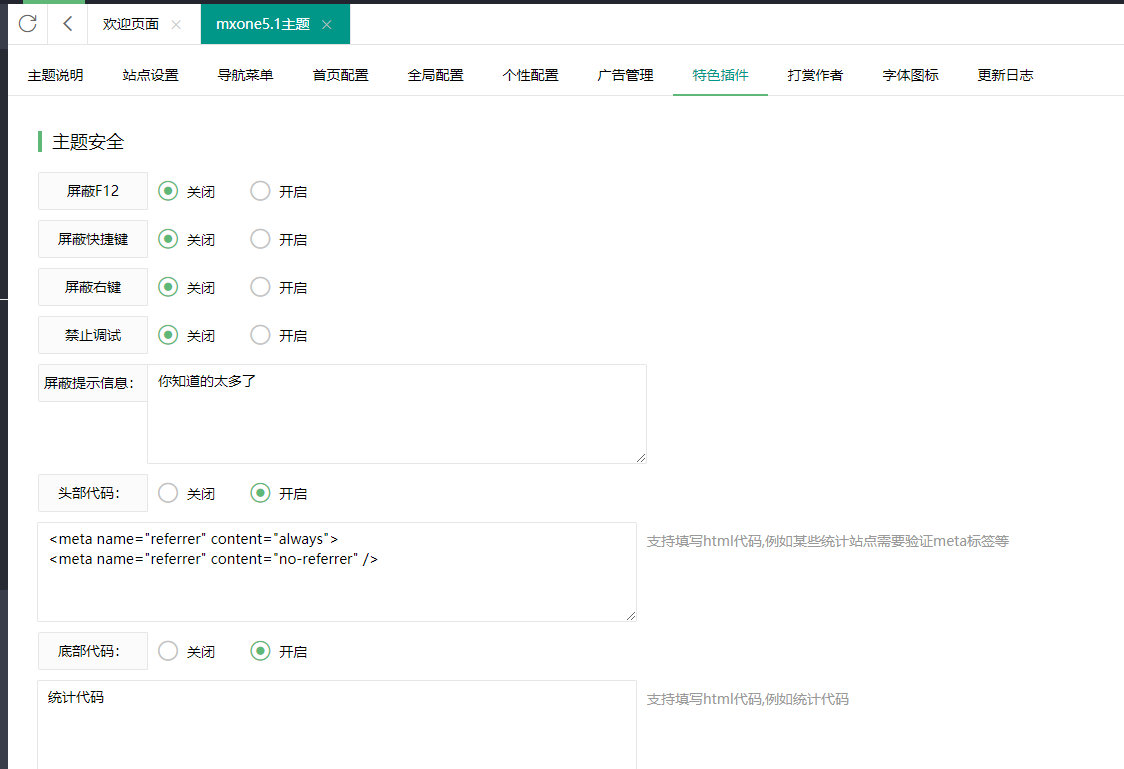Click the meta标签 hint text
The width and height of the screenshot is (1124, 769).
(x=827, y=541)
